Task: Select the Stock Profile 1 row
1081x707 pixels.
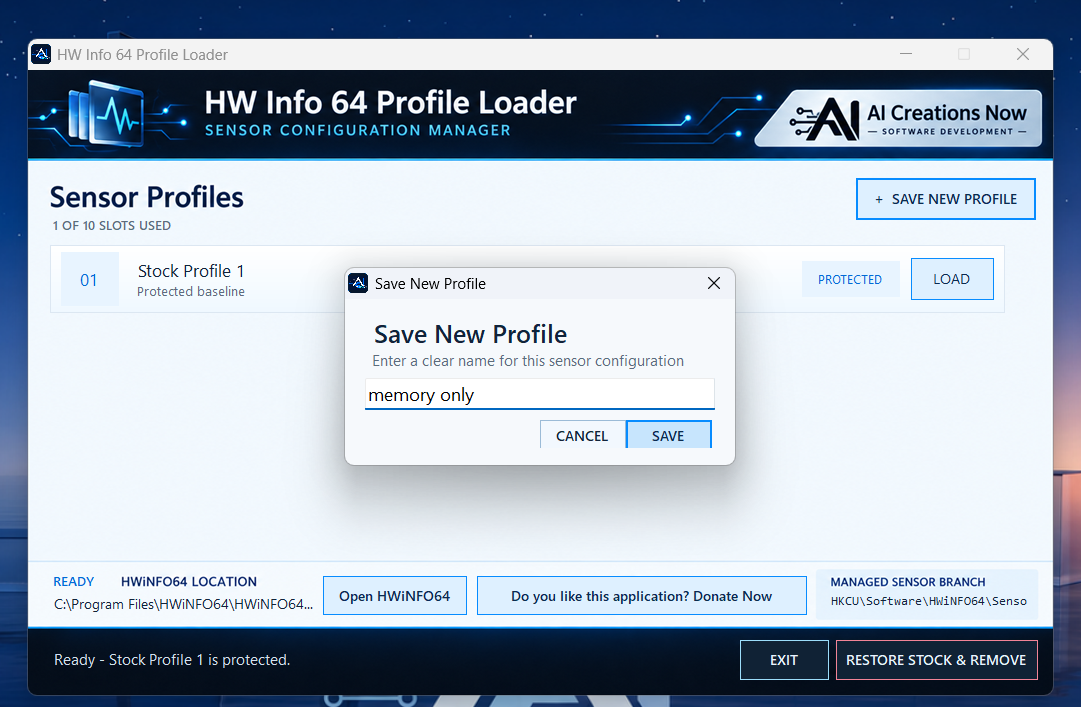Action: 527,279
